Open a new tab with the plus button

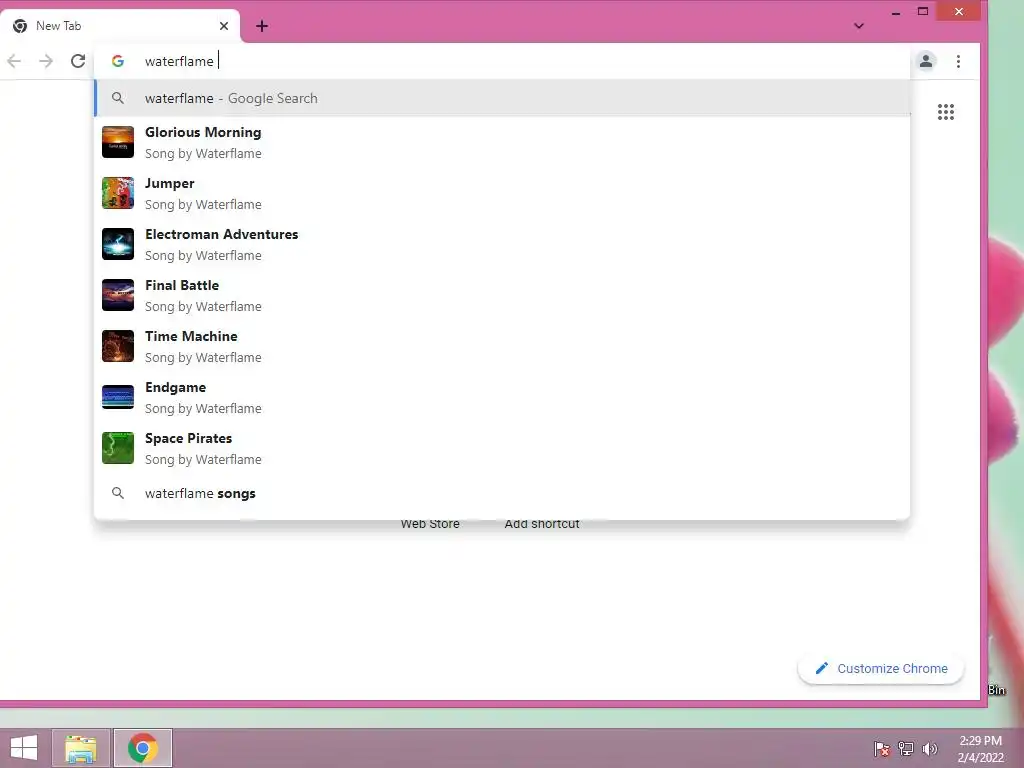pyautogui.click(x=262, y=26)
